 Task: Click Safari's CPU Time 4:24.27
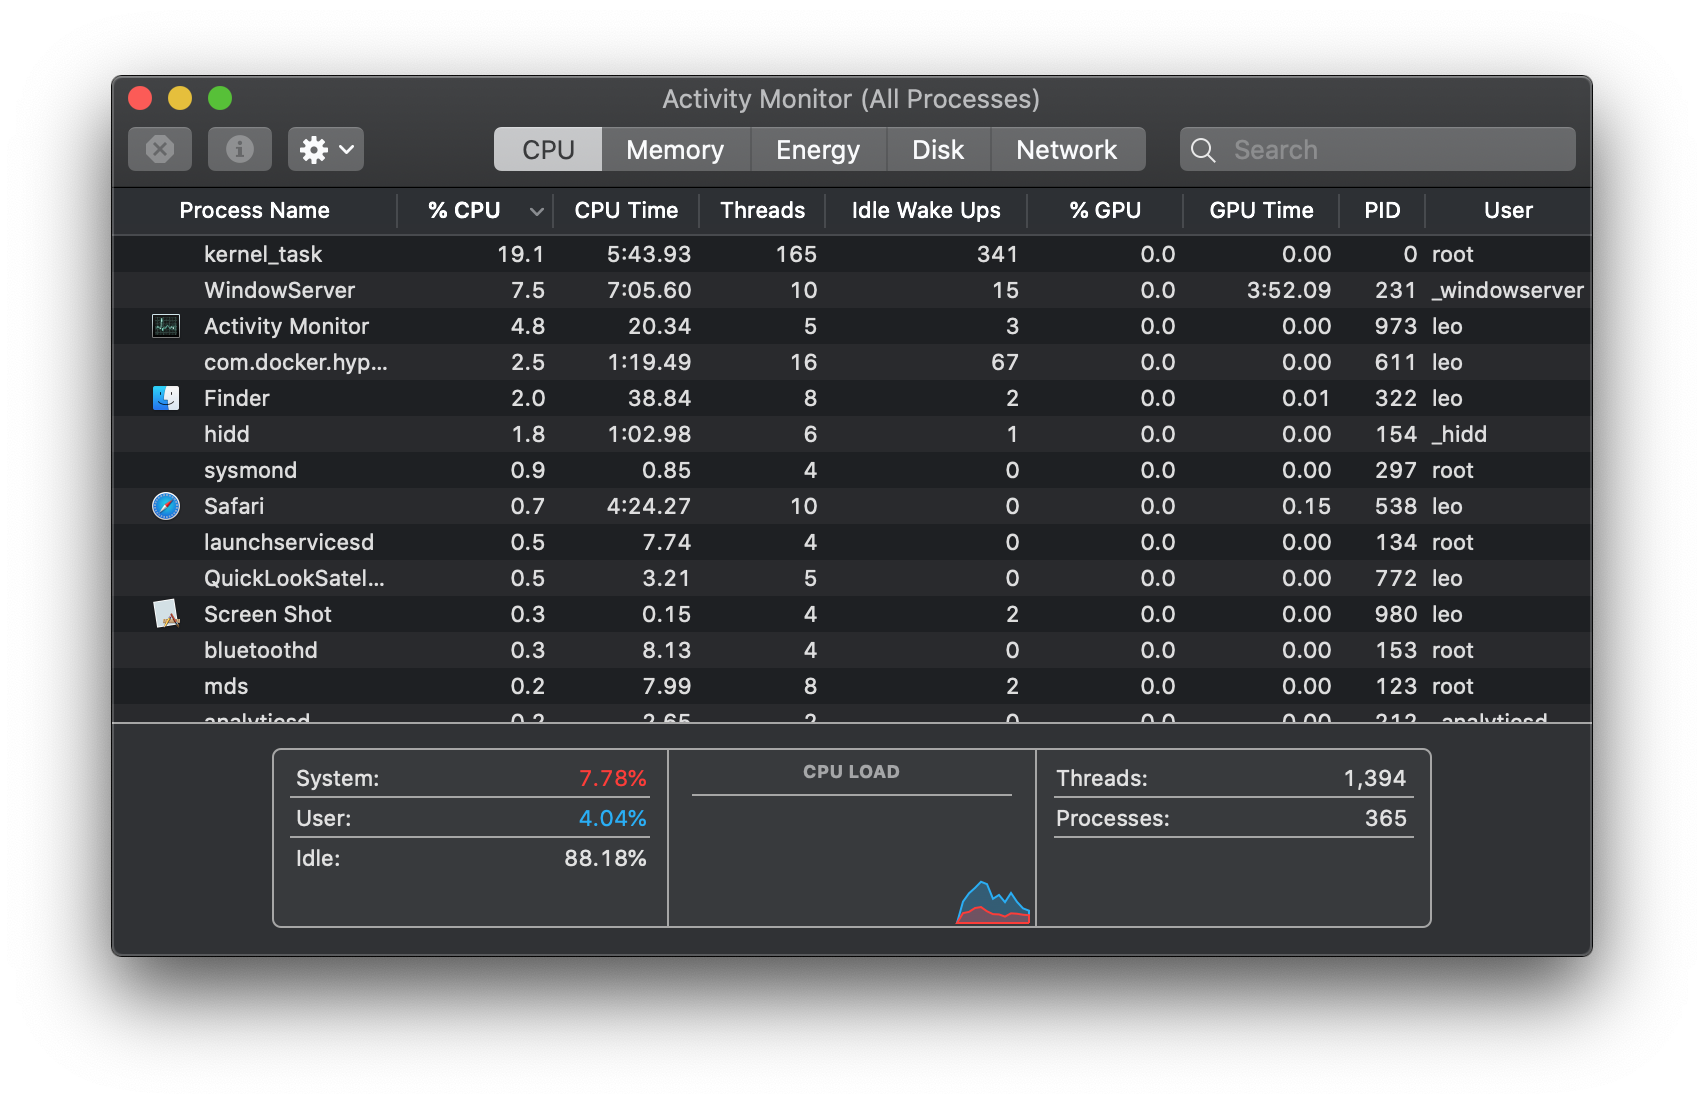pos(649,506)
